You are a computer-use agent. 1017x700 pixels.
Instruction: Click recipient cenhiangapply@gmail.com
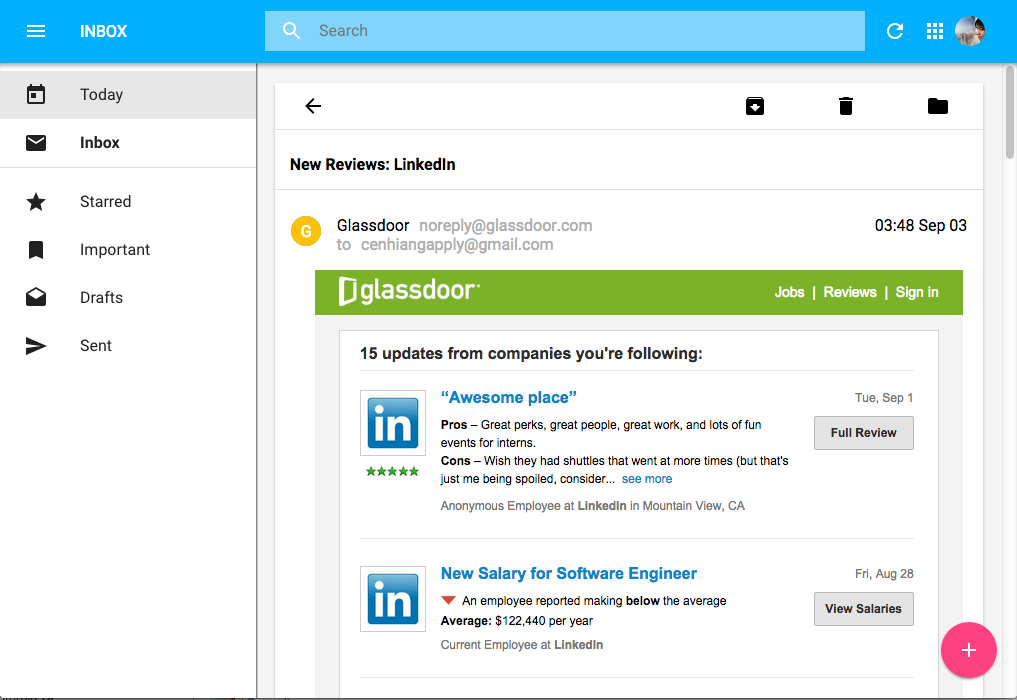tap(457, 245)
